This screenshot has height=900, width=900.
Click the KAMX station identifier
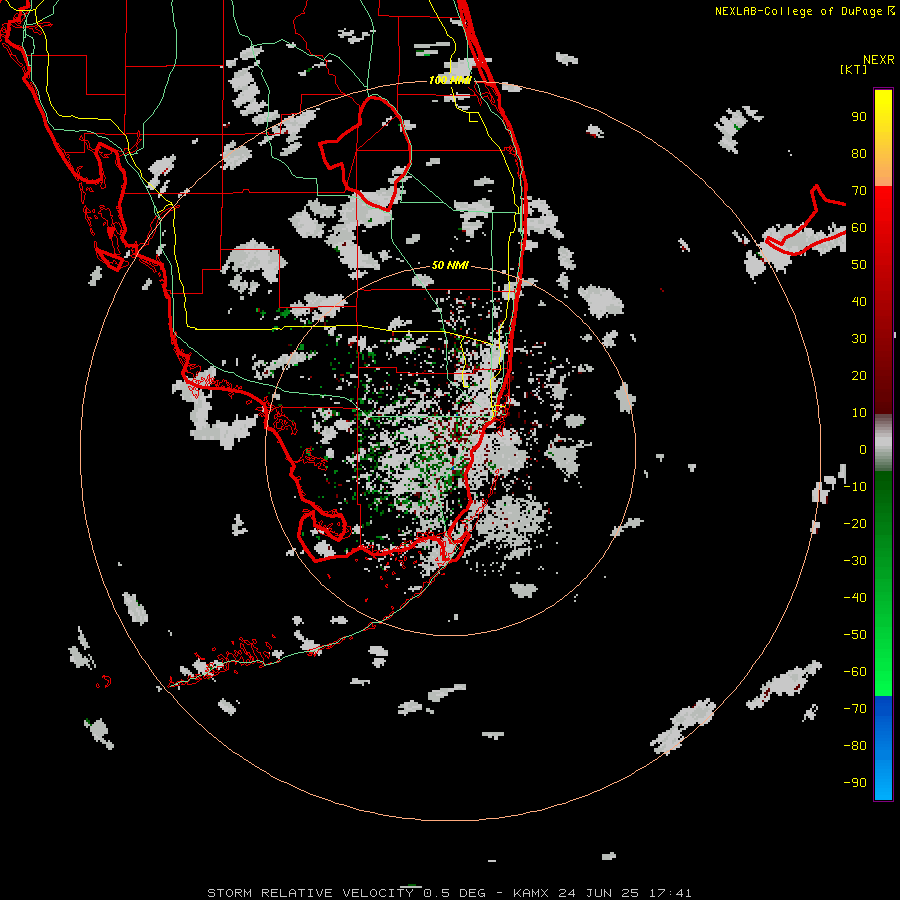tap(531, 893)
